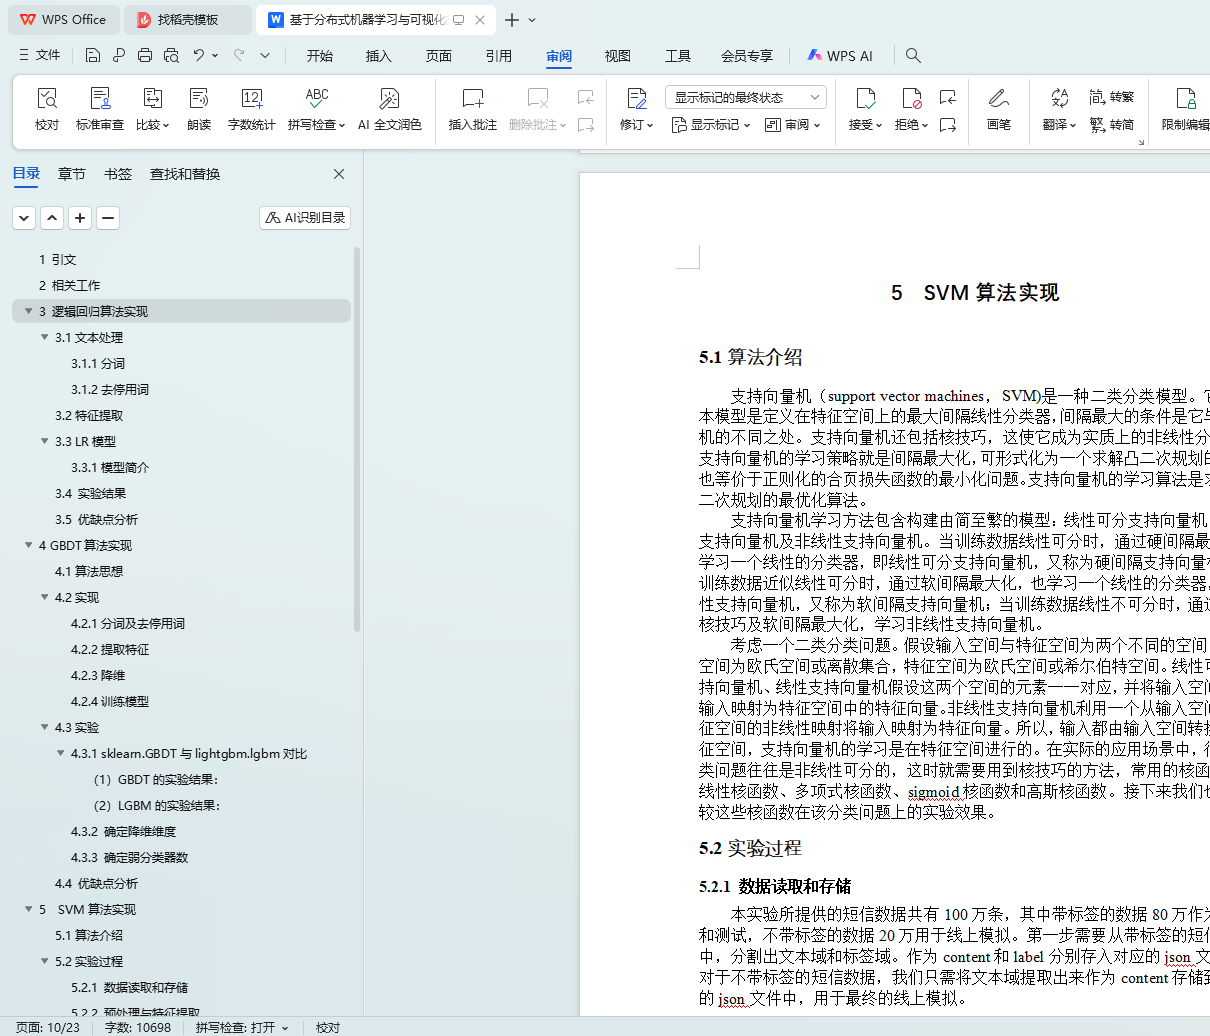1210x1036 pixels.
Task: Open the search magnifier icon
Action: (913, 55)
